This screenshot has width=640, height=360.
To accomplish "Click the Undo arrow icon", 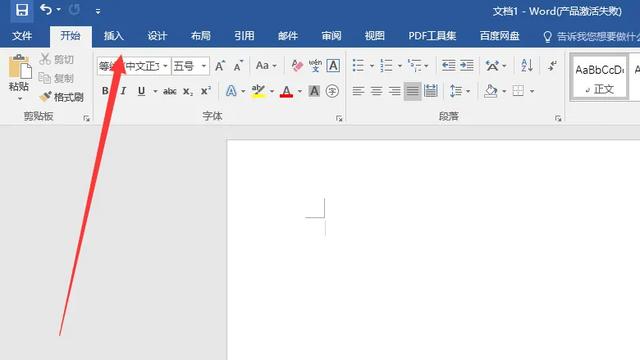I will (x=46, y=9).
